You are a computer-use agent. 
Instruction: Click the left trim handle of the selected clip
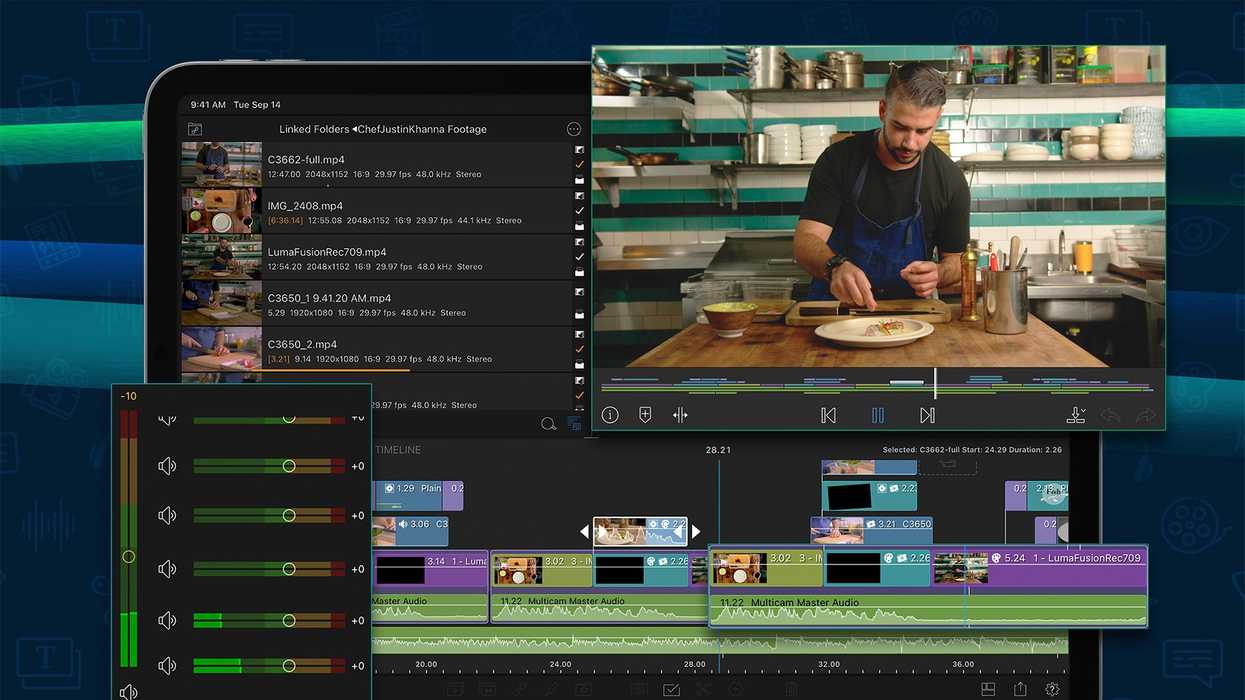[x=586, y=532]
